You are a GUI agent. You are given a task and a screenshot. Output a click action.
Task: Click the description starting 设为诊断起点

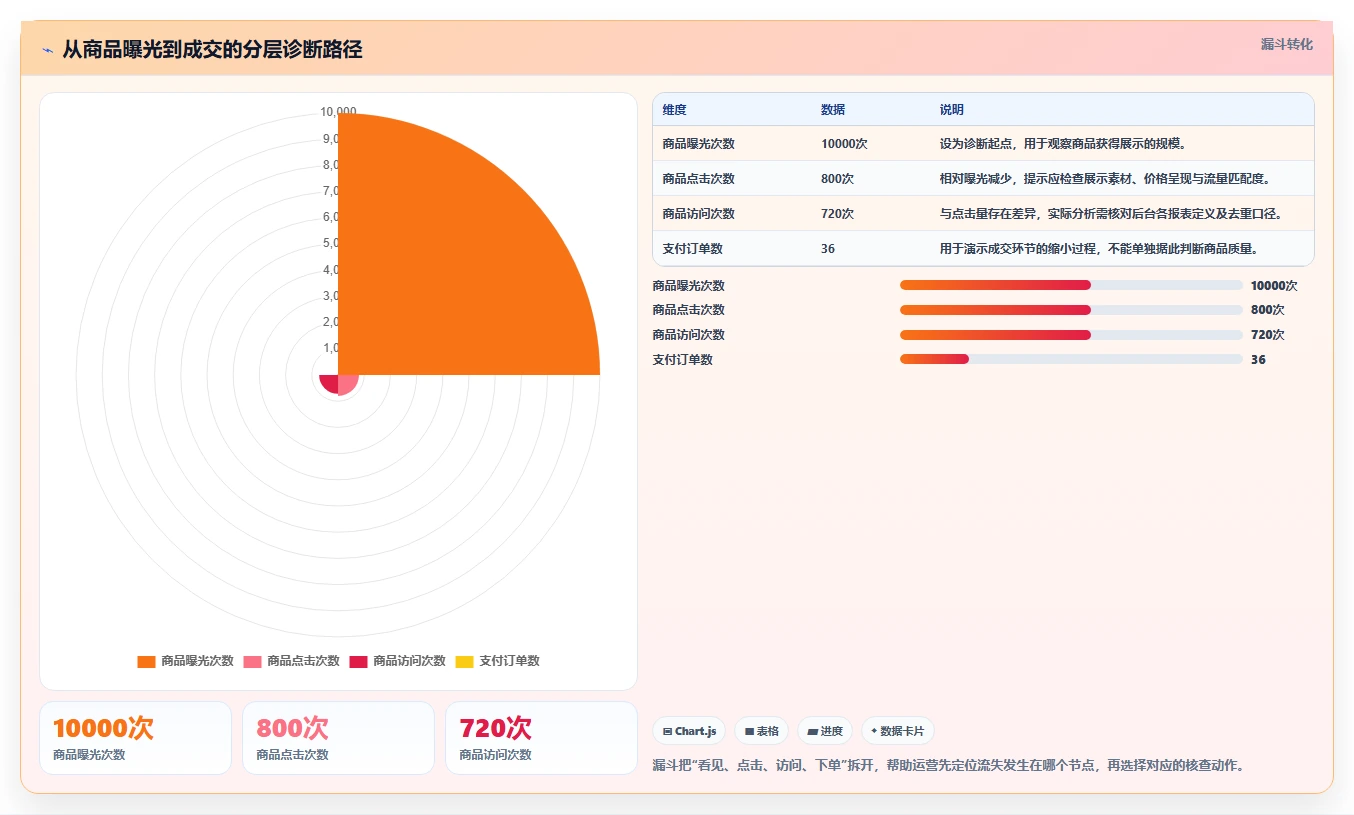1063,144
